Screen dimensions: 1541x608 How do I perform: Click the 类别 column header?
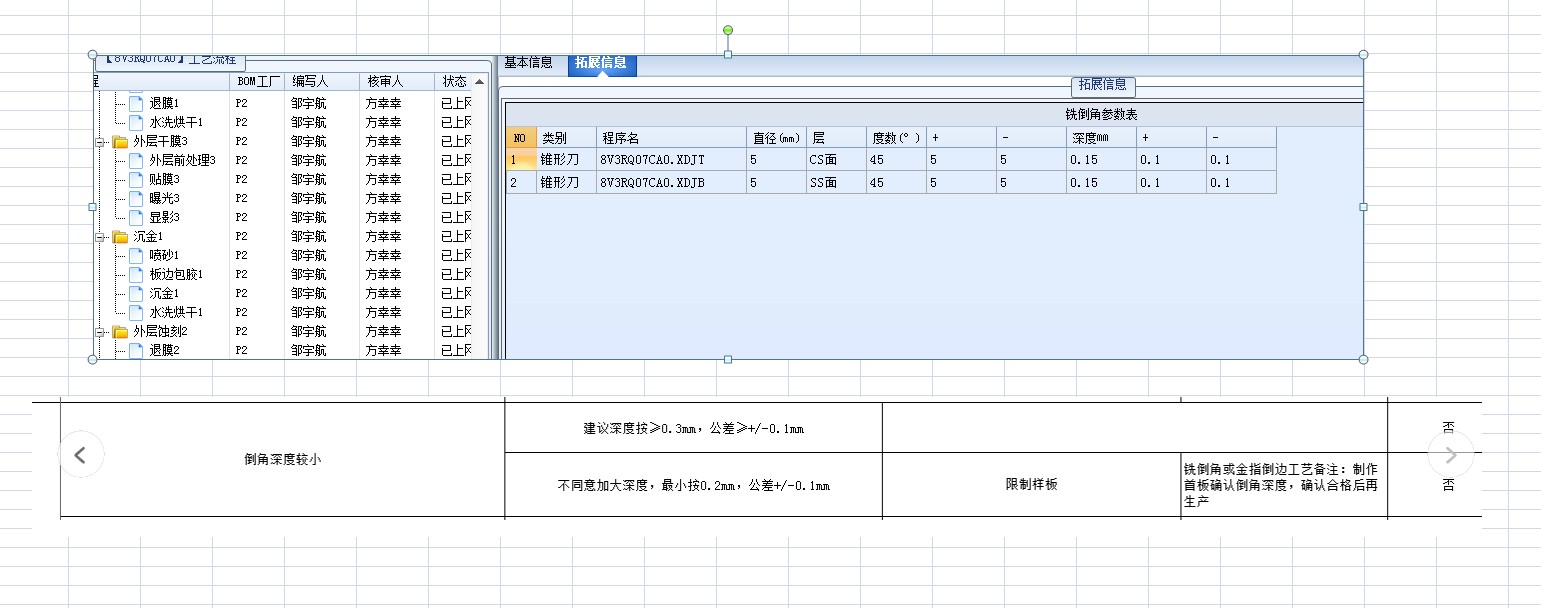(566, 137)
